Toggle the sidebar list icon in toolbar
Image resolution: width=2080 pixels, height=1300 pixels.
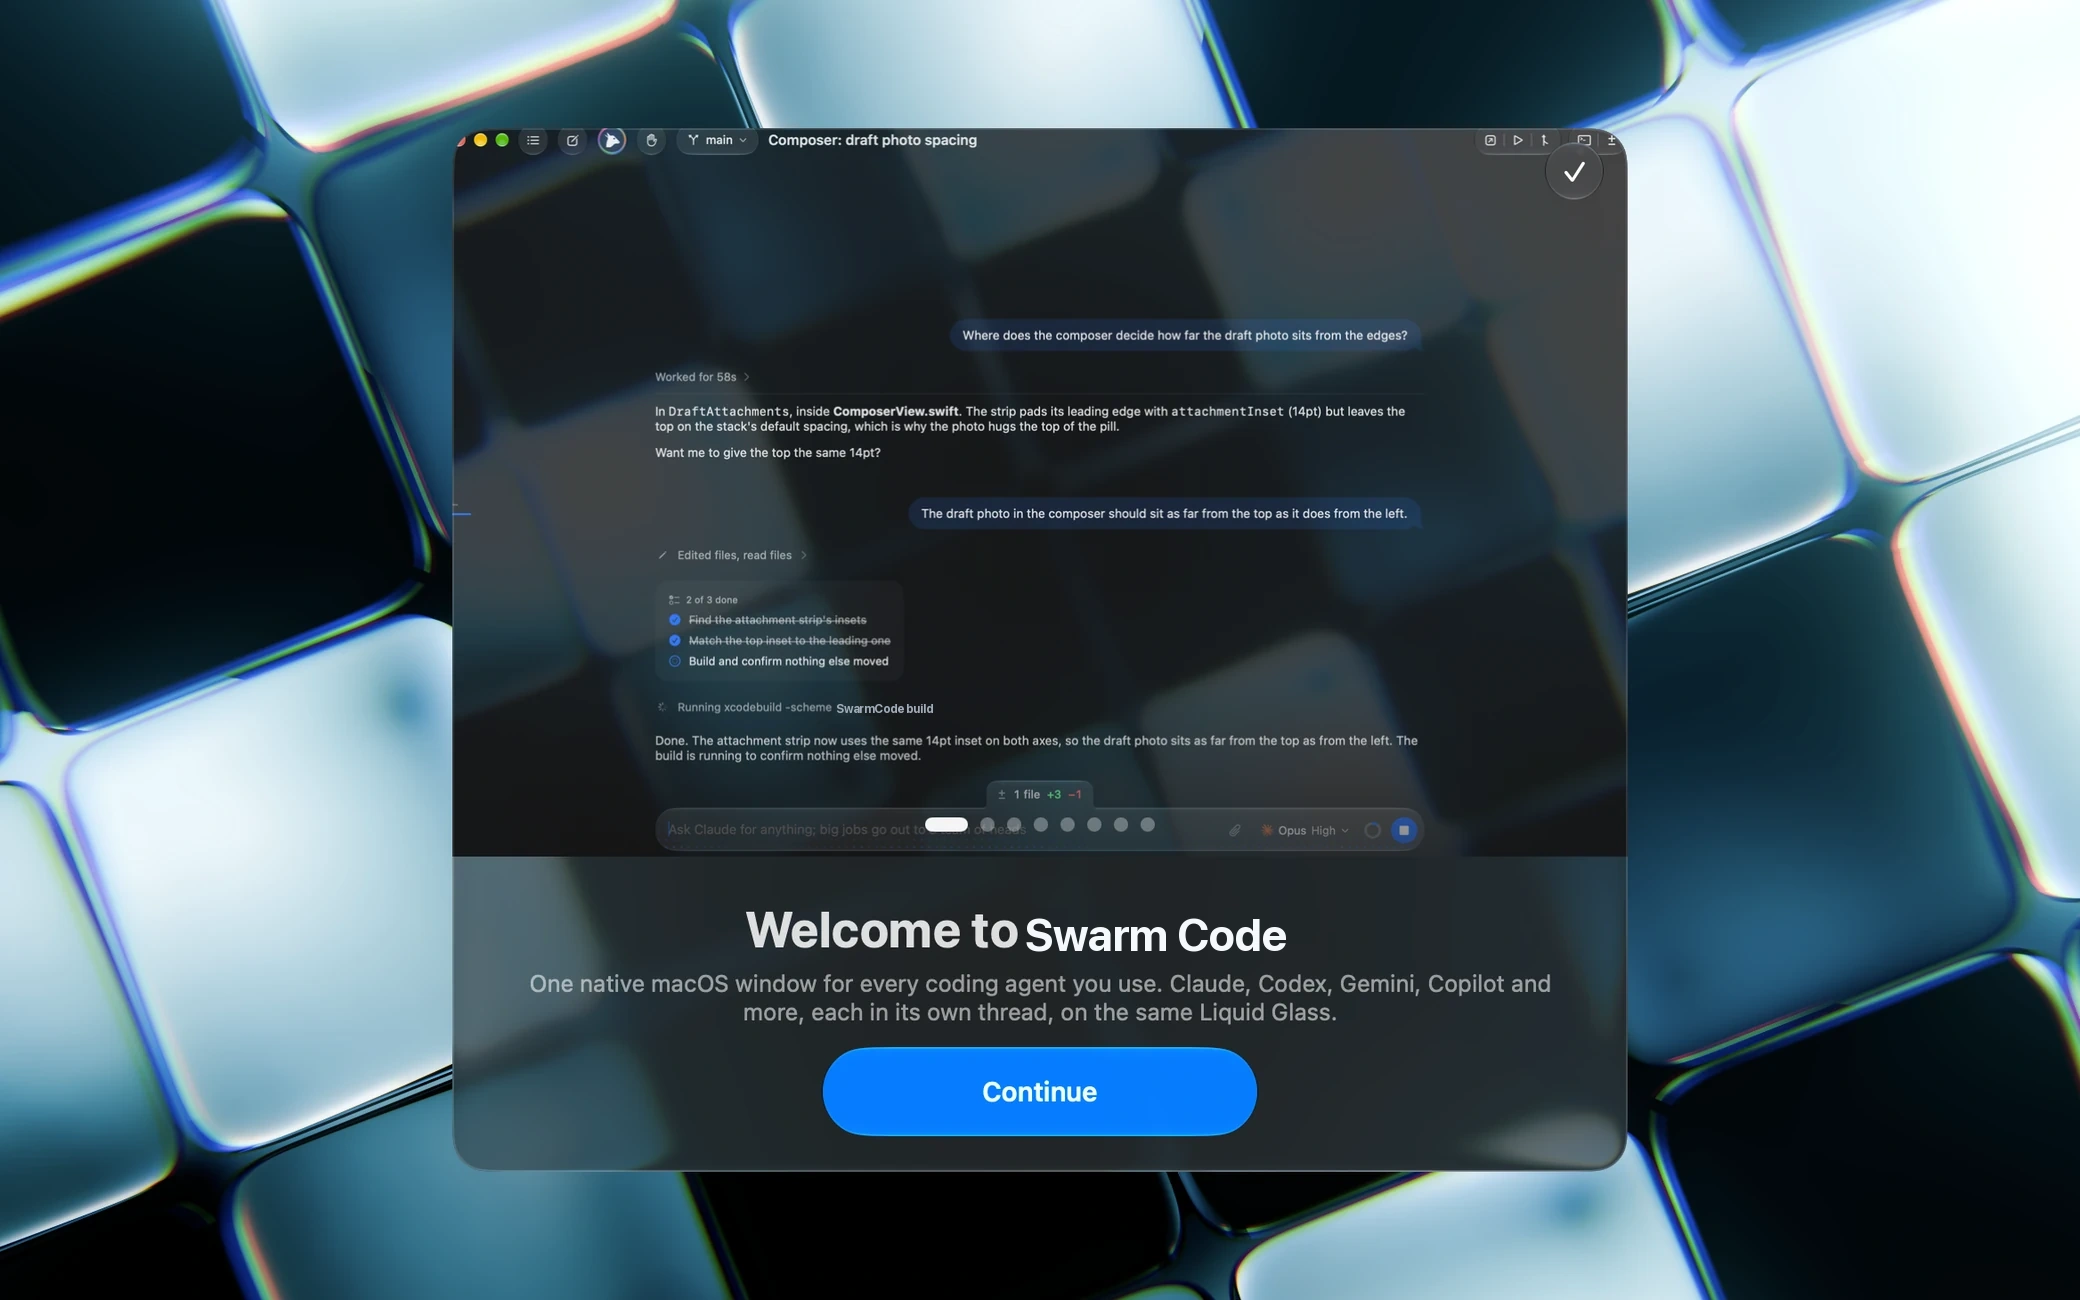click(x=533, y=140)
